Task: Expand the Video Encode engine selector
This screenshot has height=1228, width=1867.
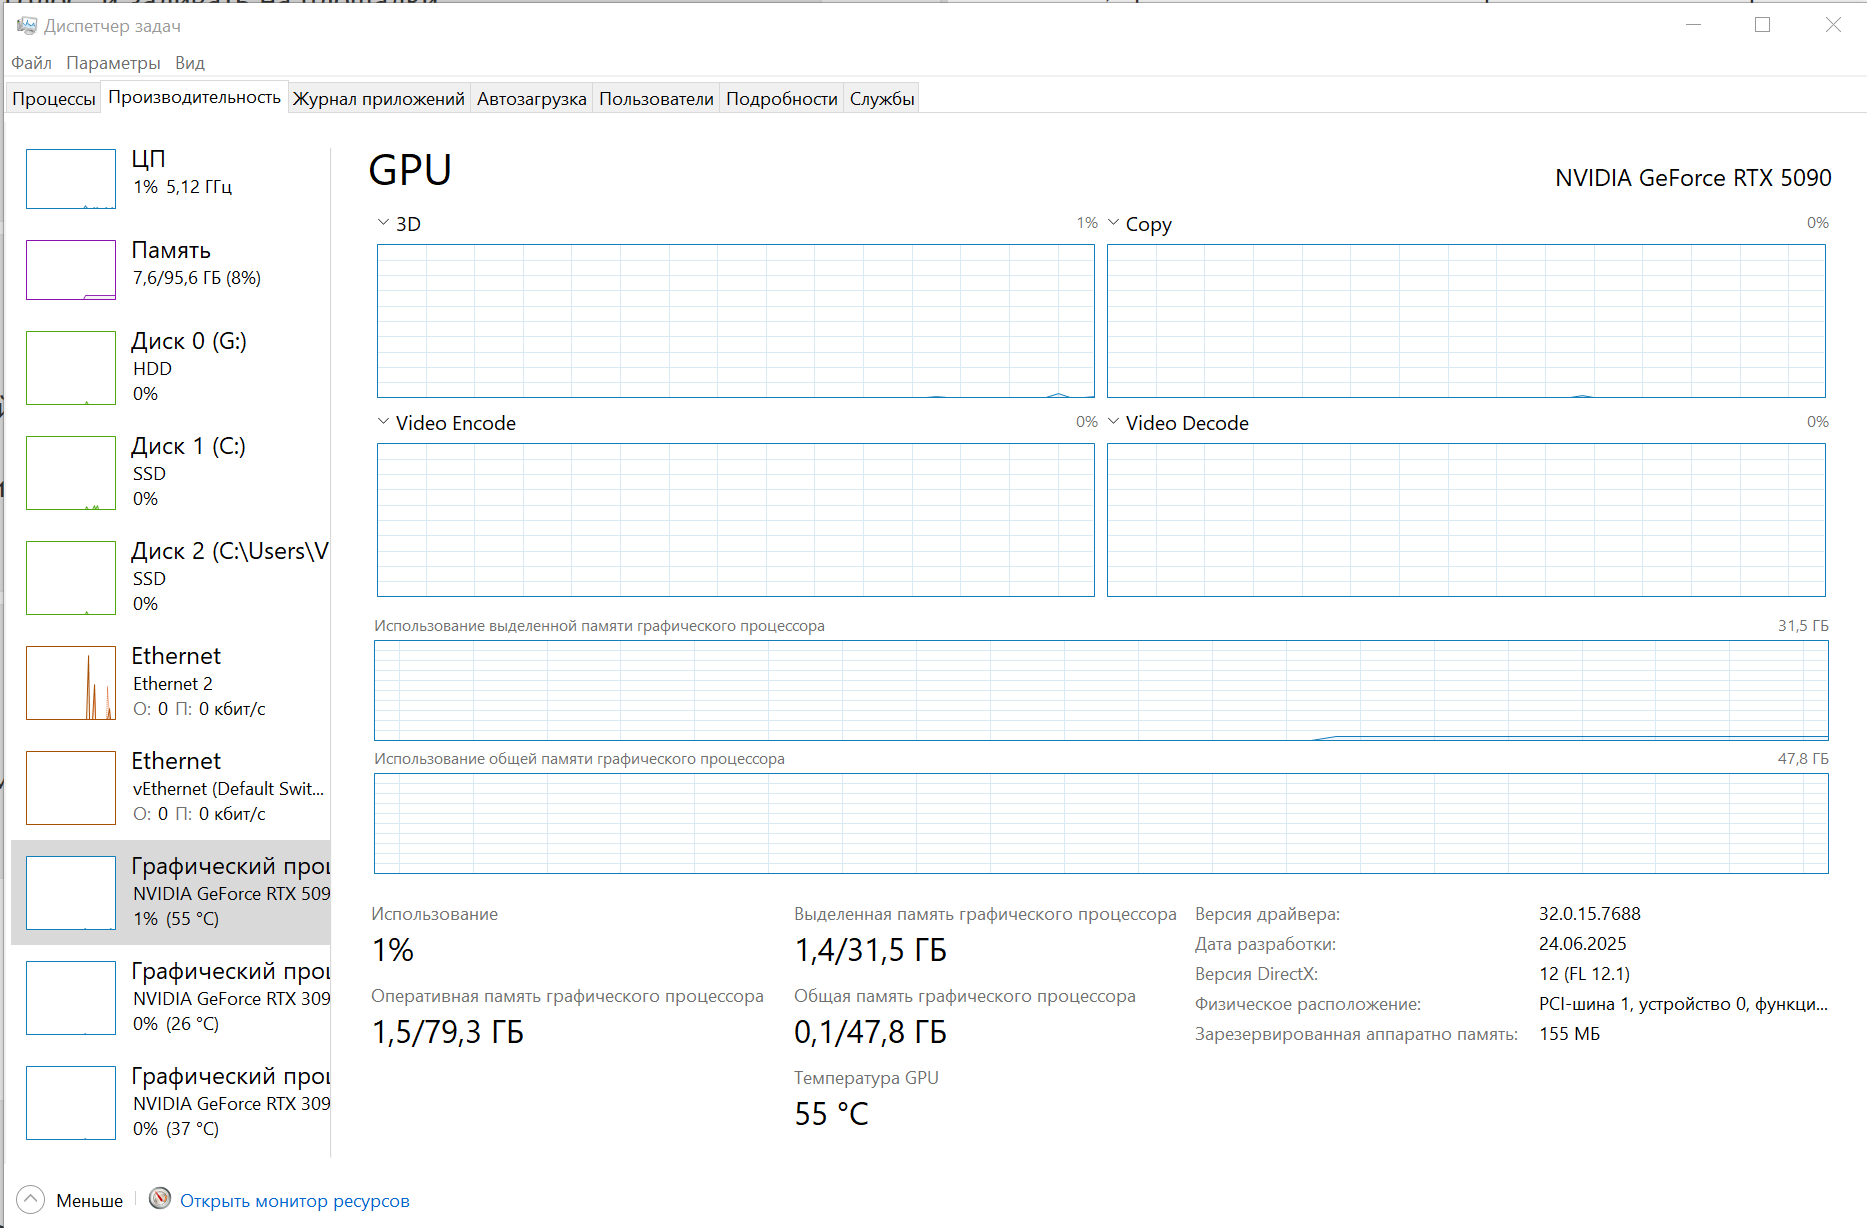Action: [x=383, y=422]
